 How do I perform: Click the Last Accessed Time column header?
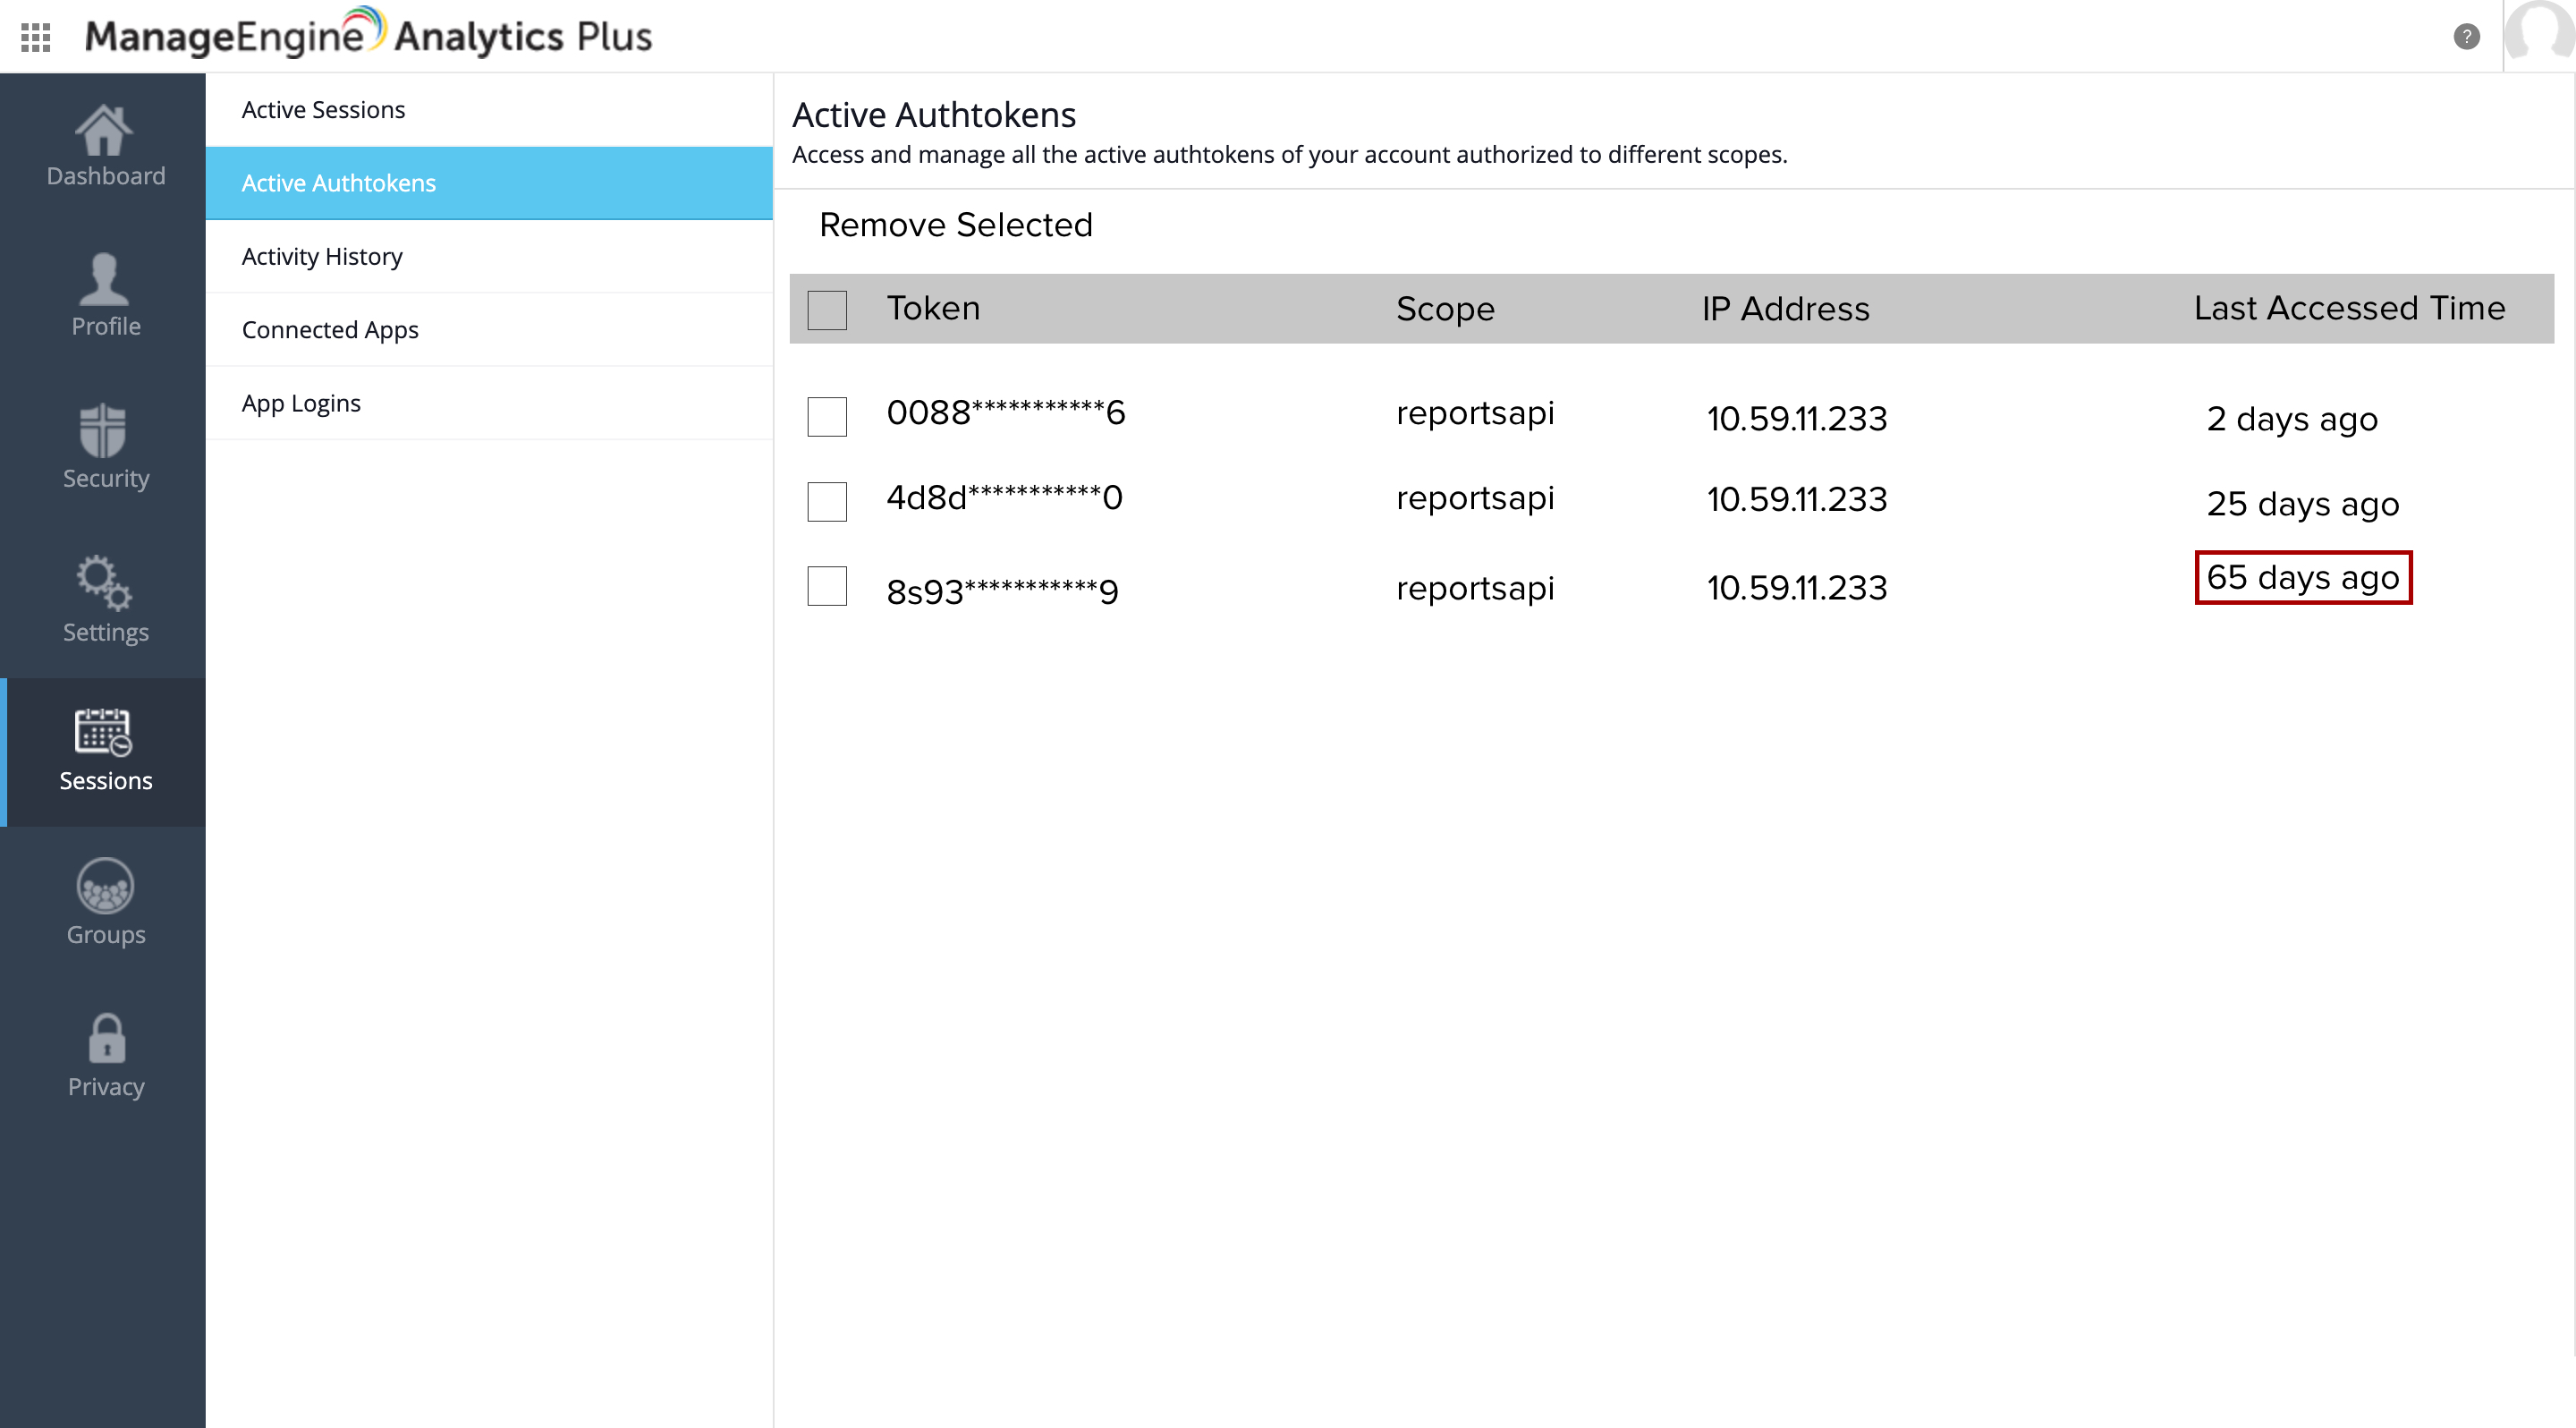pos(2349,308)
